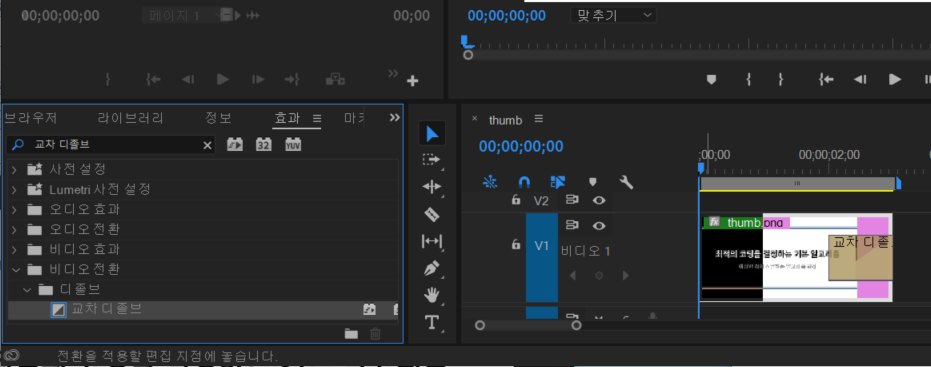Select the Razor tool
931x367 pixels.
[x=432, y=214]
